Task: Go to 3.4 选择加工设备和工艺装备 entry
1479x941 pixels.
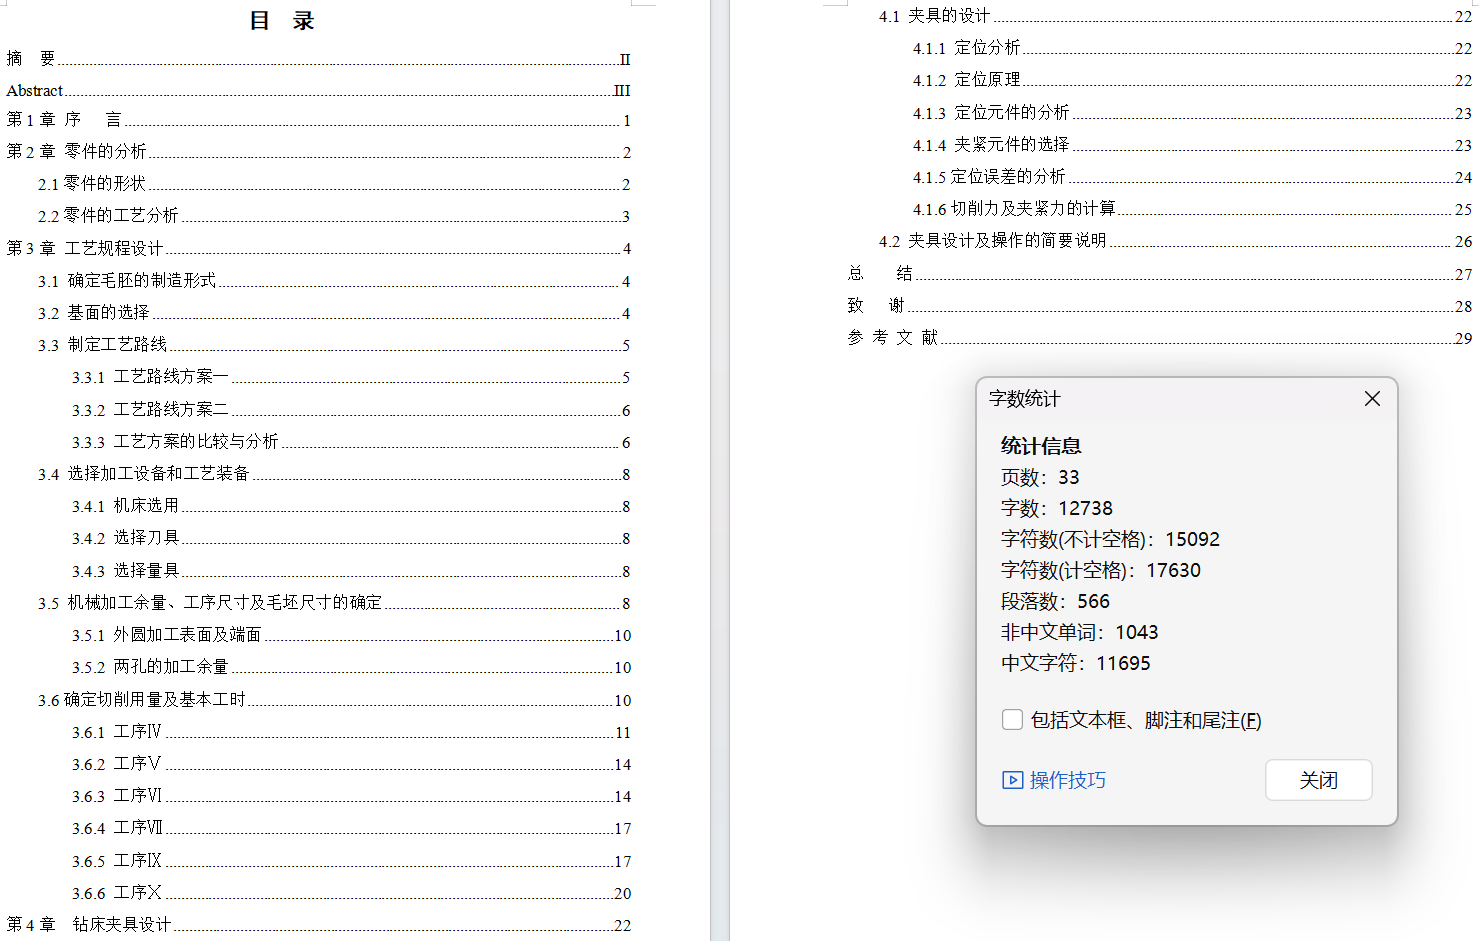Action: (x=334, y=474)
